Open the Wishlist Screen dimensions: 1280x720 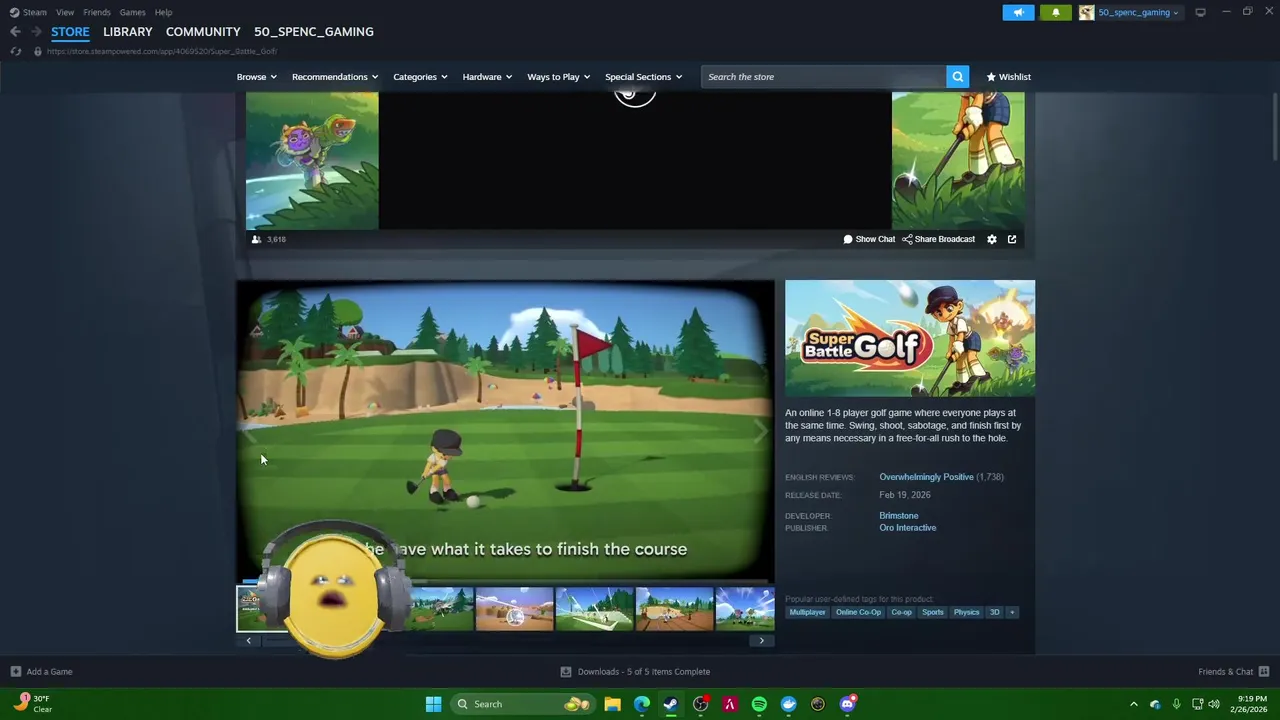1008,77
